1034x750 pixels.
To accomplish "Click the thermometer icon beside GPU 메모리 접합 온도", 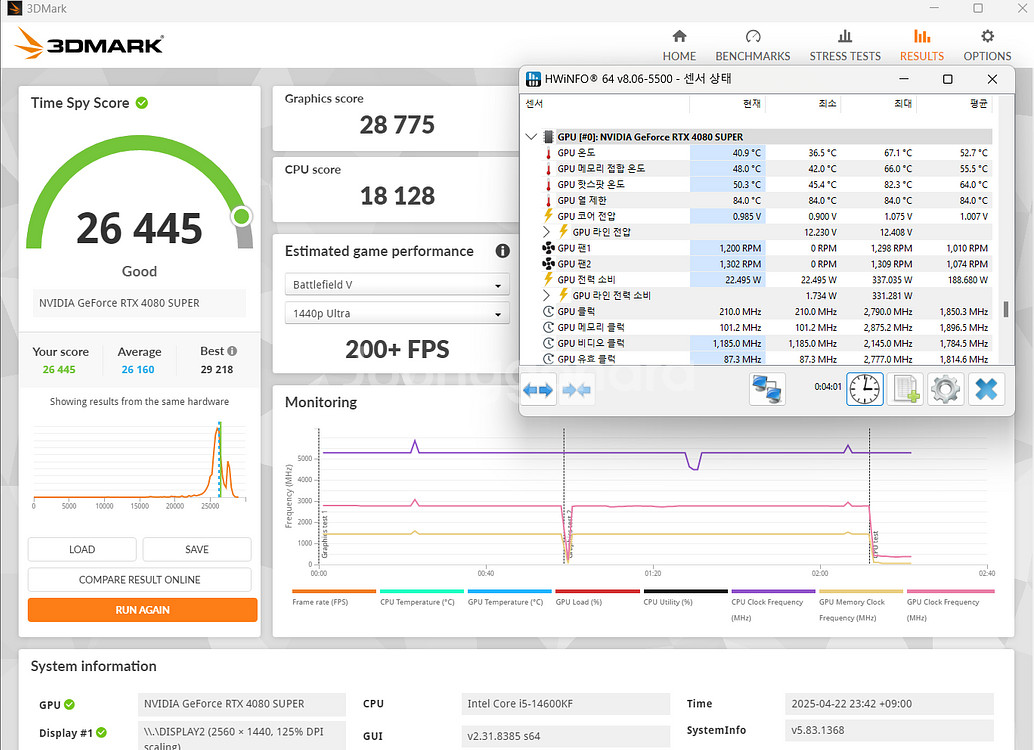I will 548,169.
